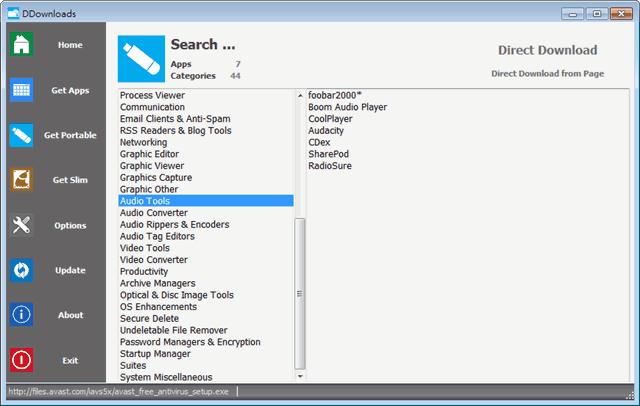Click the Direct Download button
Viewport: 640px width, 406px height.
[547, 50]
